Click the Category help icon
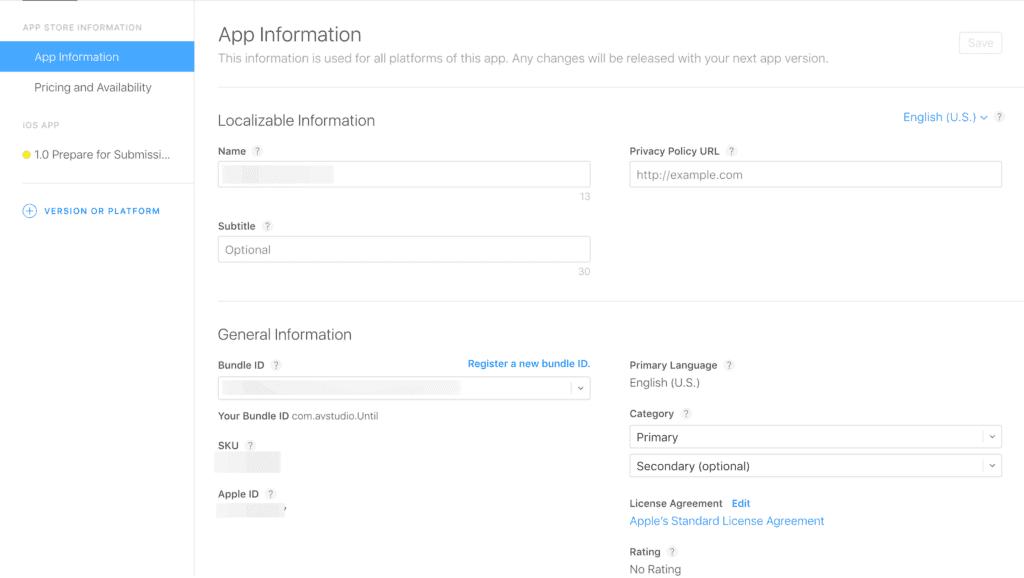 click(x=686, y=414)
